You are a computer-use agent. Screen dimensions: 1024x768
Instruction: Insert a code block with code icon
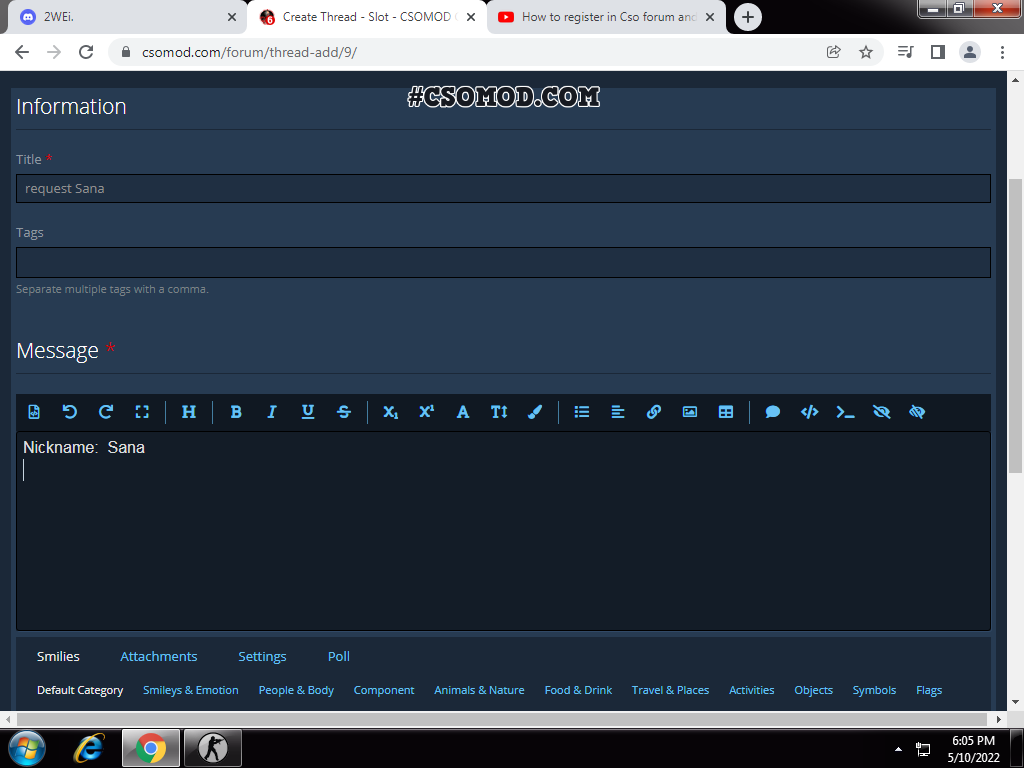tap(809, 412)
